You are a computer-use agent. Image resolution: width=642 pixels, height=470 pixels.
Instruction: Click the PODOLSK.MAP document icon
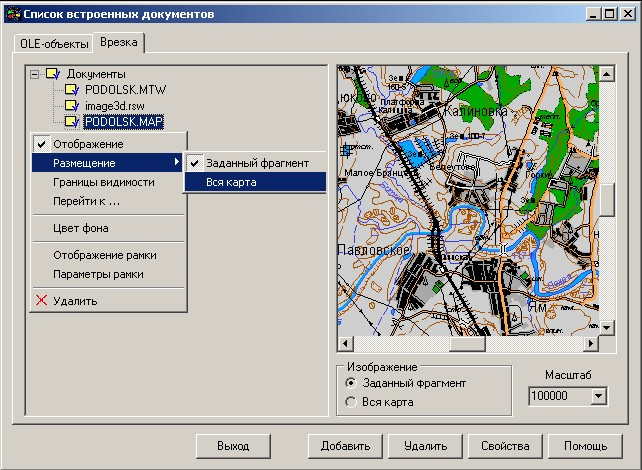(72, 122)
